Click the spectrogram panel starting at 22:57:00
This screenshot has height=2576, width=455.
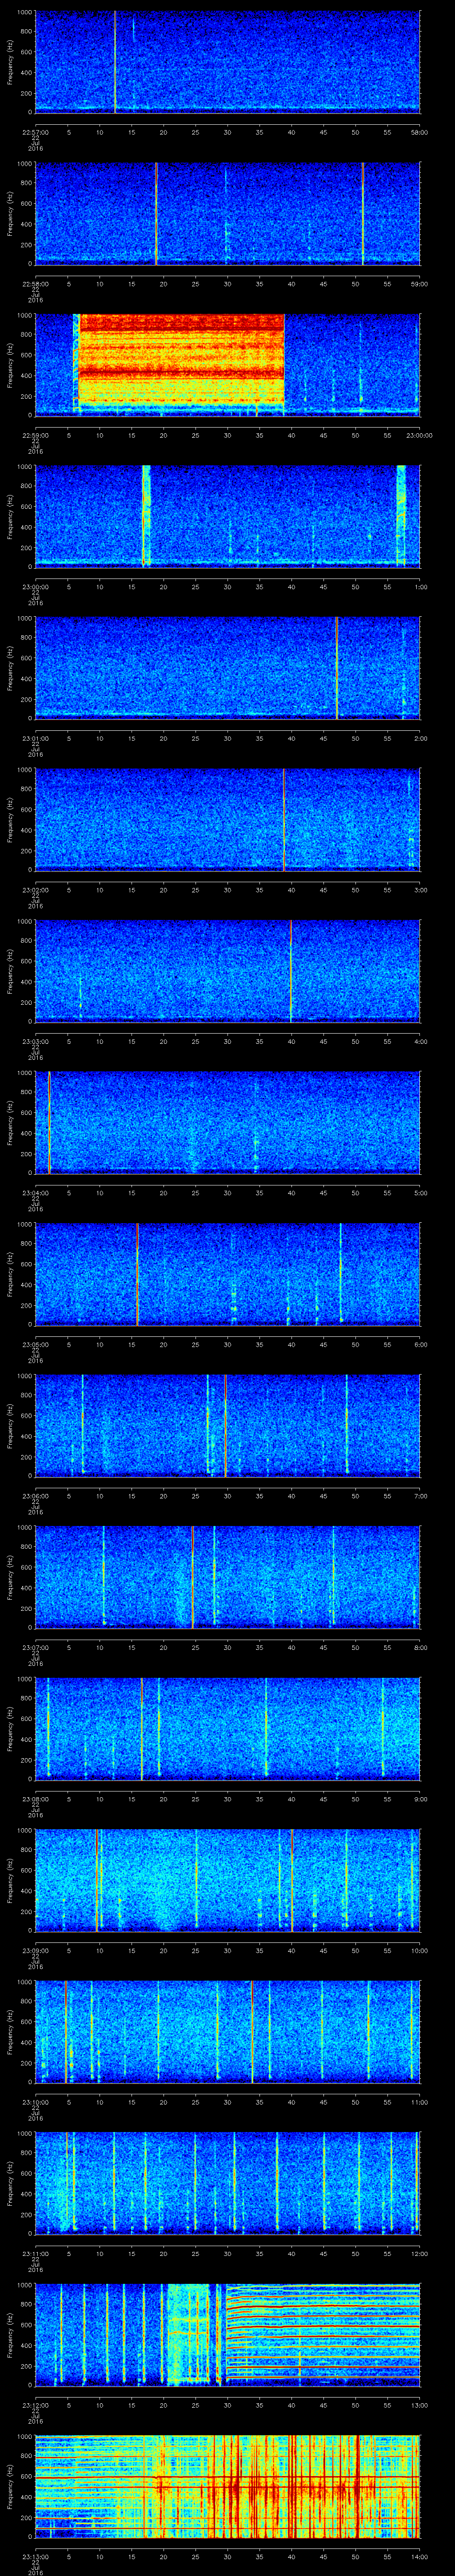[x=228, y=62]
